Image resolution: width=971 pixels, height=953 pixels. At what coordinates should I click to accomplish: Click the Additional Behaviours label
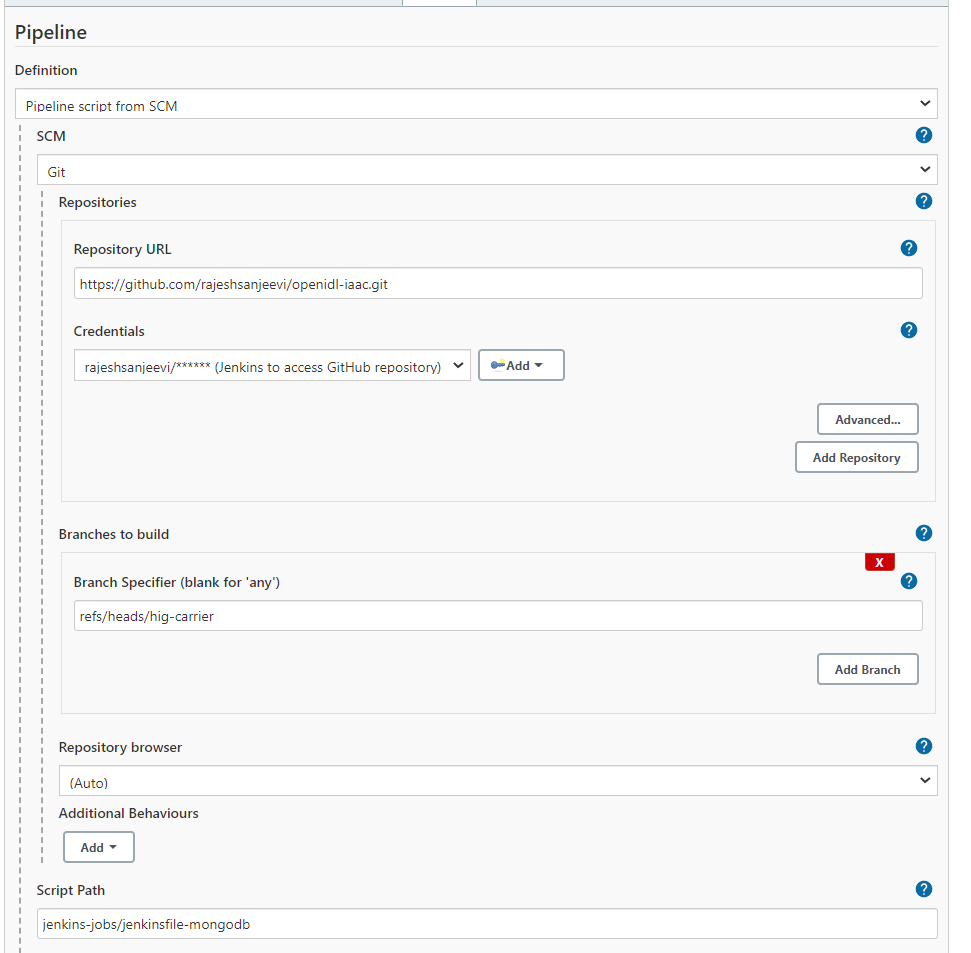(x=128, y=813)
